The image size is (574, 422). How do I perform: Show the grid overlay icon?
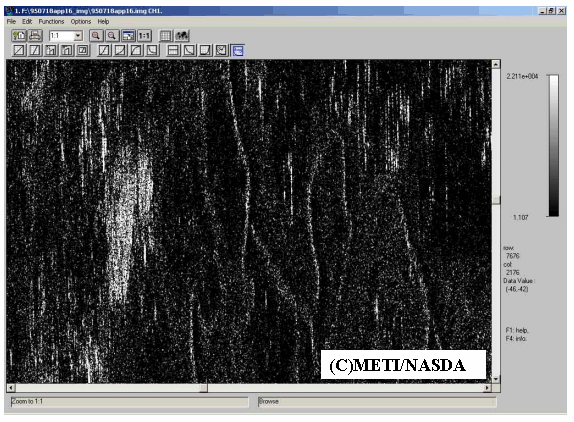pos(165,36)
